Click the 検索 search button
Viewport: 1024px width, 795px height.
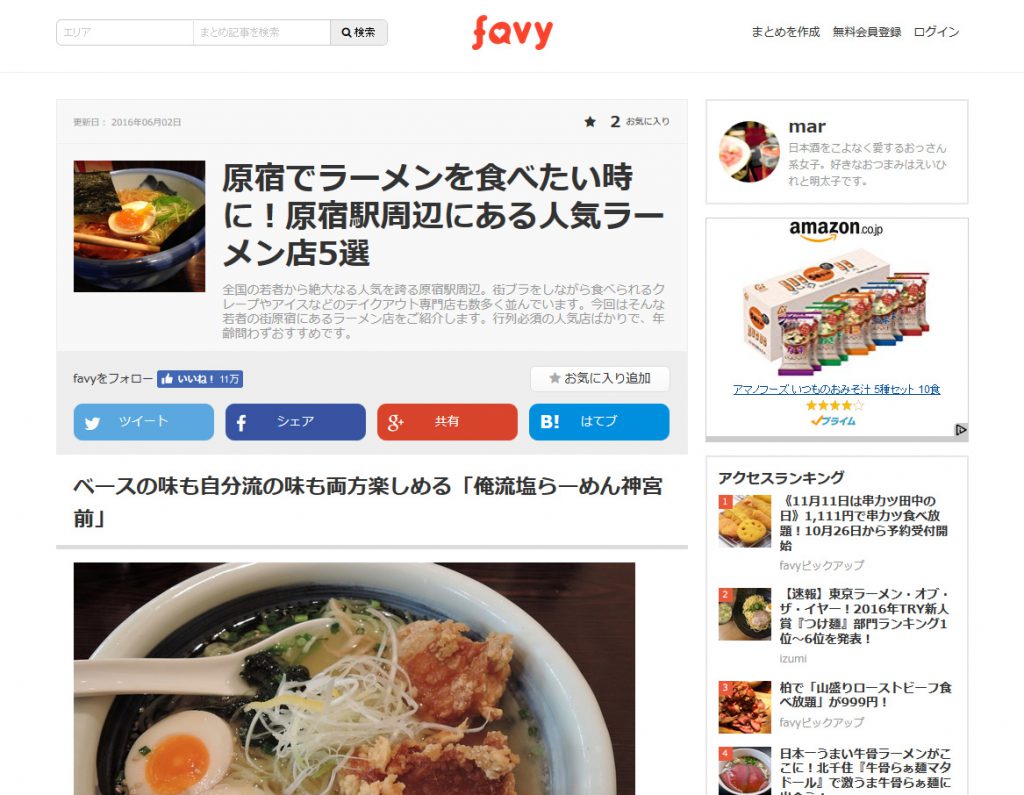359,32
